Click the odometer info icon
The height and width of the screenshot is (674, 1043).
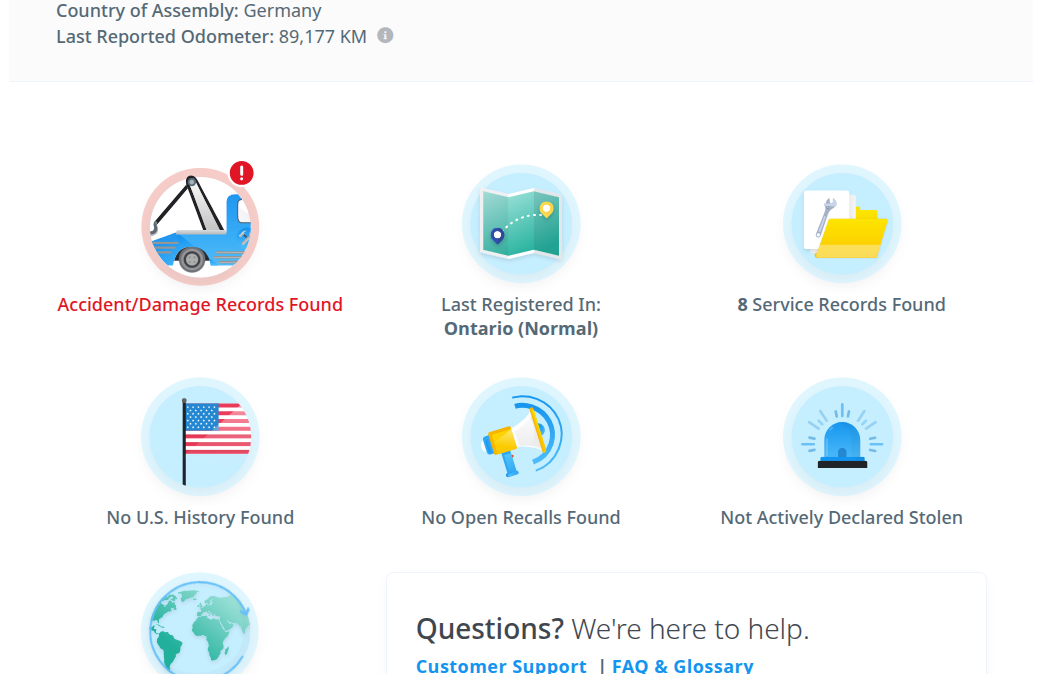coord(385,35)
